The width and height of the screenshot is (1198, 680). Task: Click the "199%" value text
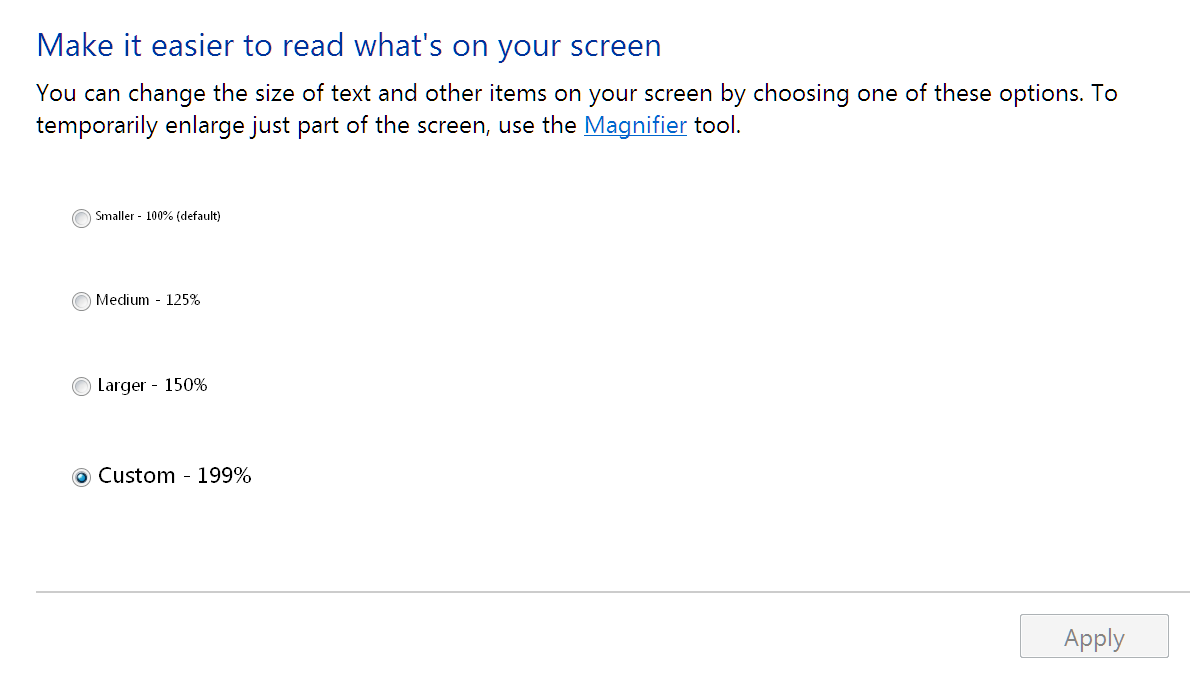point(224,476)
